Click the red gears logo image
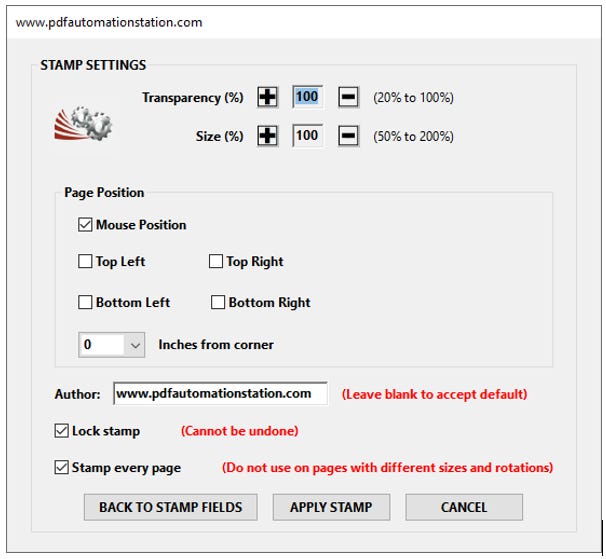The image size is (606, 559). point(83,124)
